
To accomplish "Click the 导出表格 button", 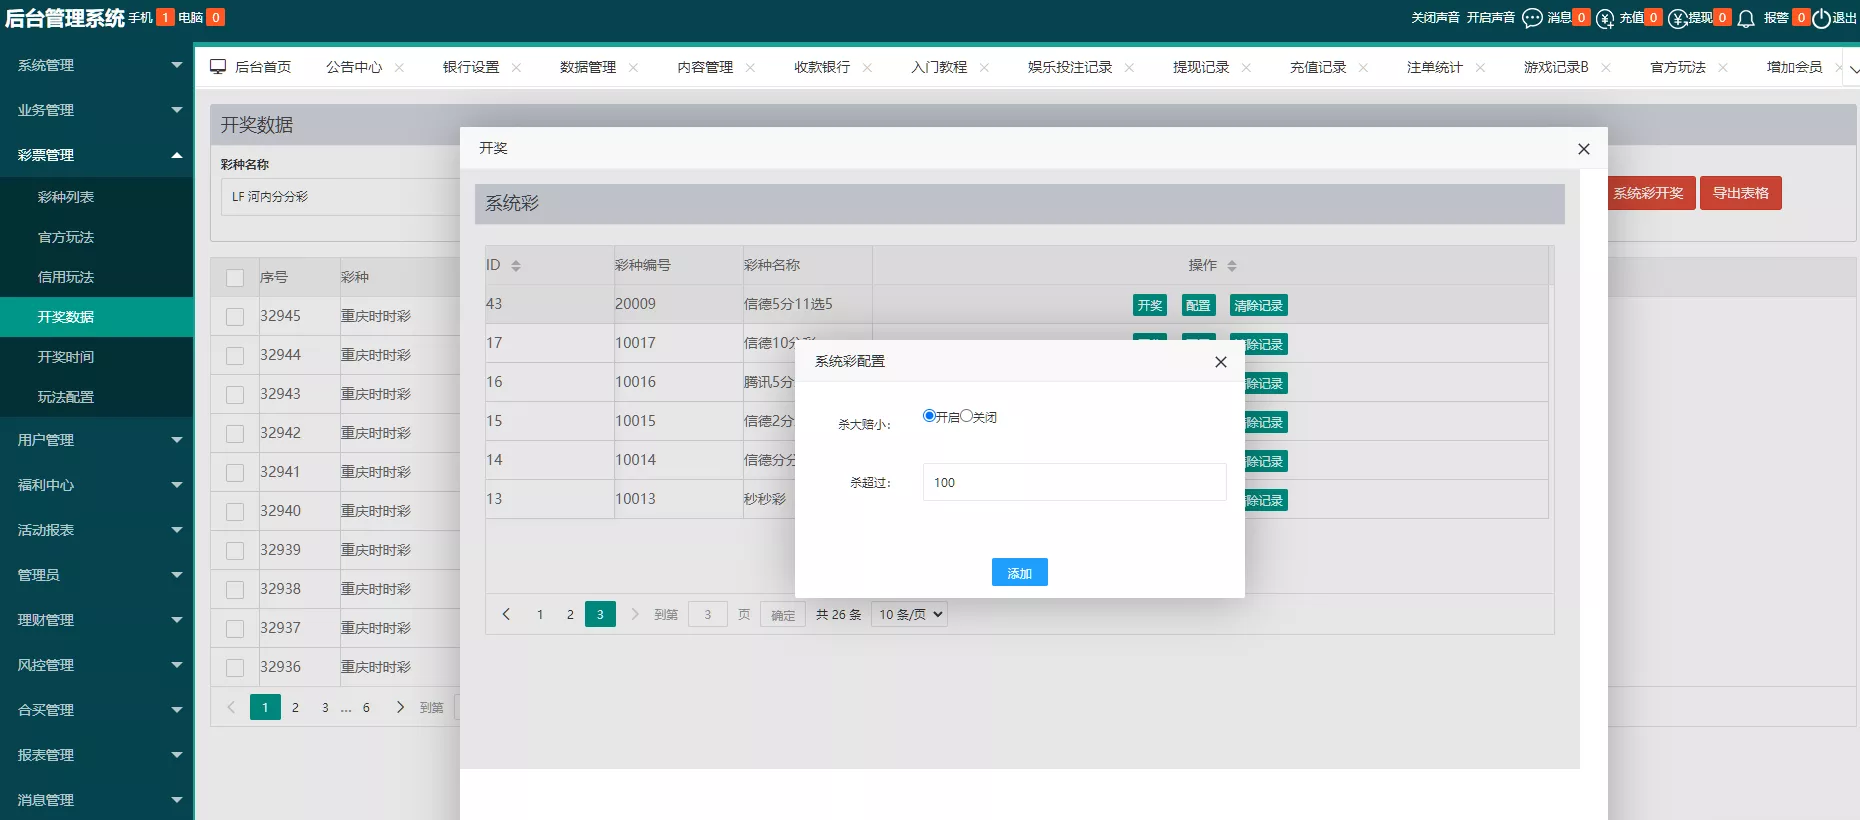I will 1740,193.
